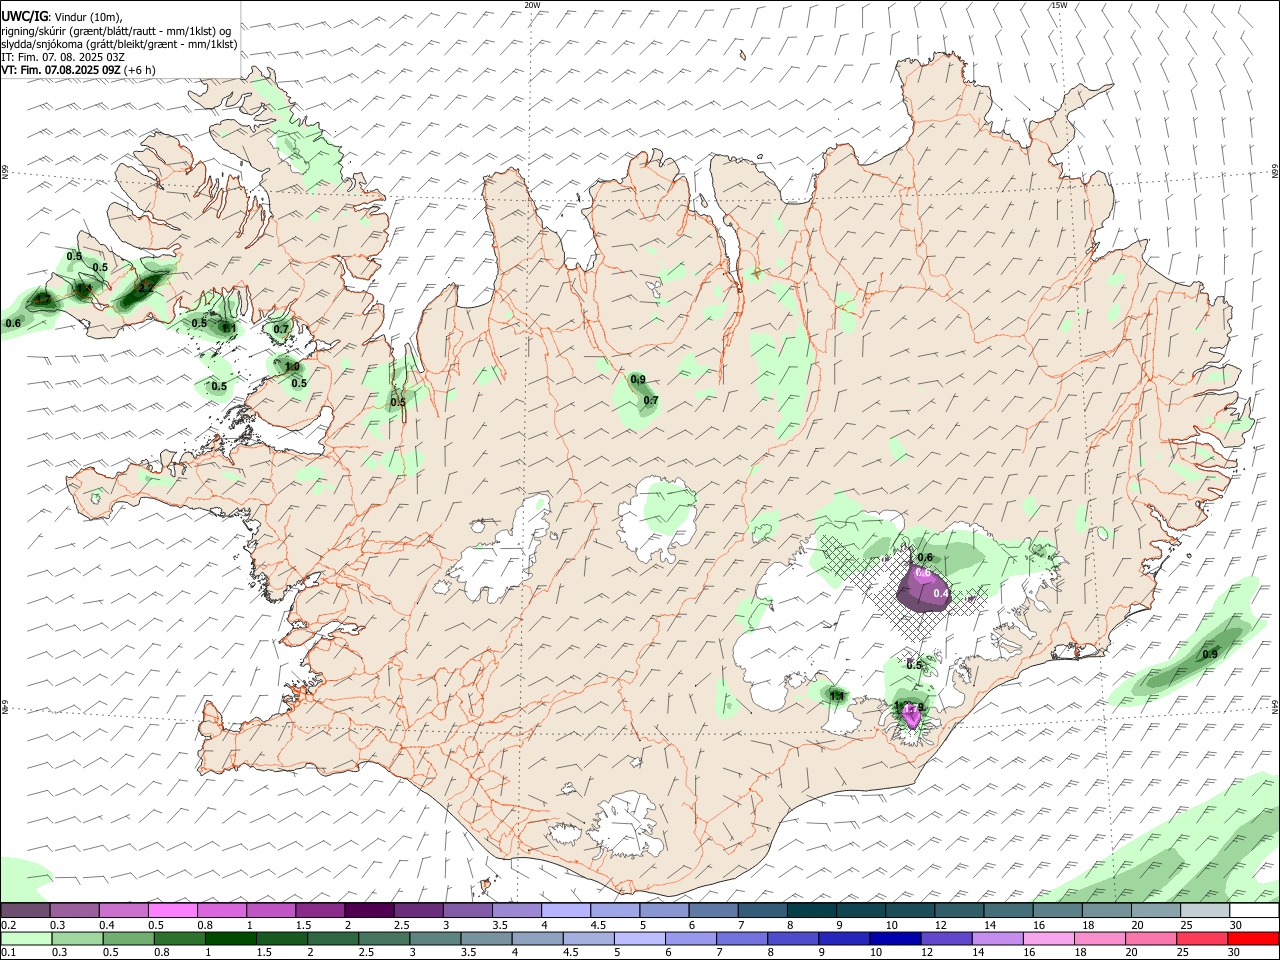The image size is (1280, 960).
Task: Pick palest green rain swatch starting at 0.1
Action: pos(26,938)
